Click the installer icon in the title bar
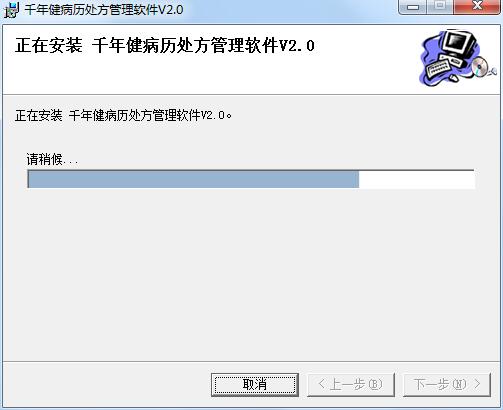This screenshot has width=503, height=410. point(11,10)
